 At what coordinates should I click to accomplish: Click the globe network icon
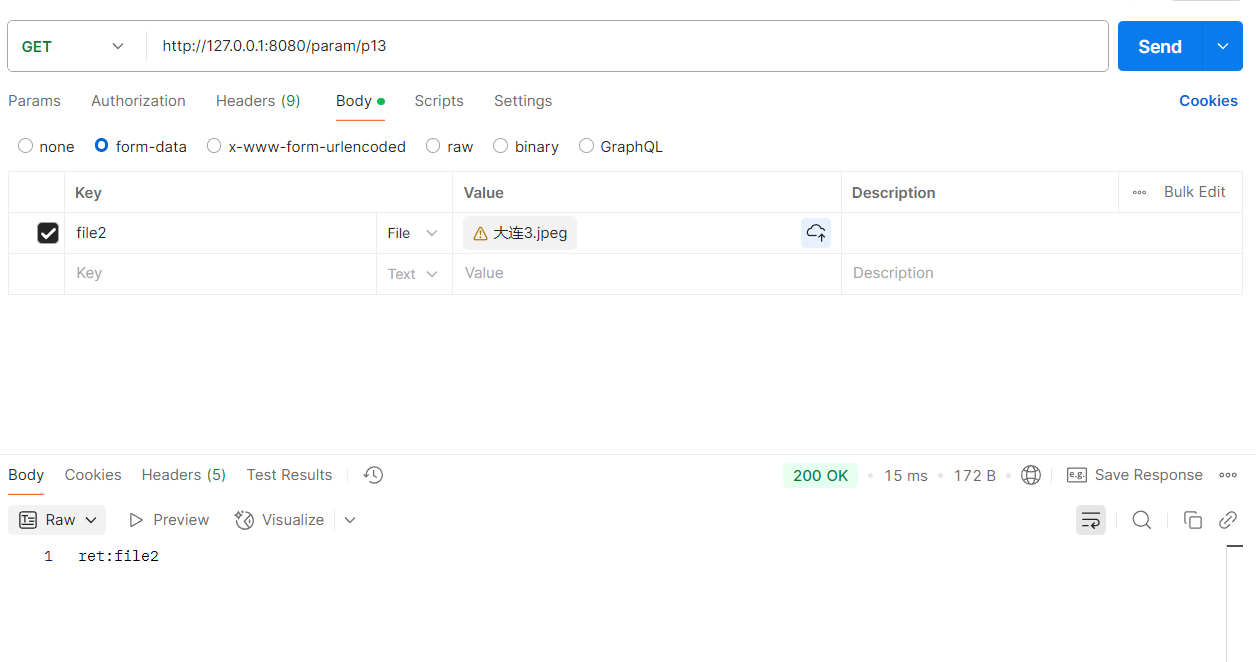[1031, 475]
